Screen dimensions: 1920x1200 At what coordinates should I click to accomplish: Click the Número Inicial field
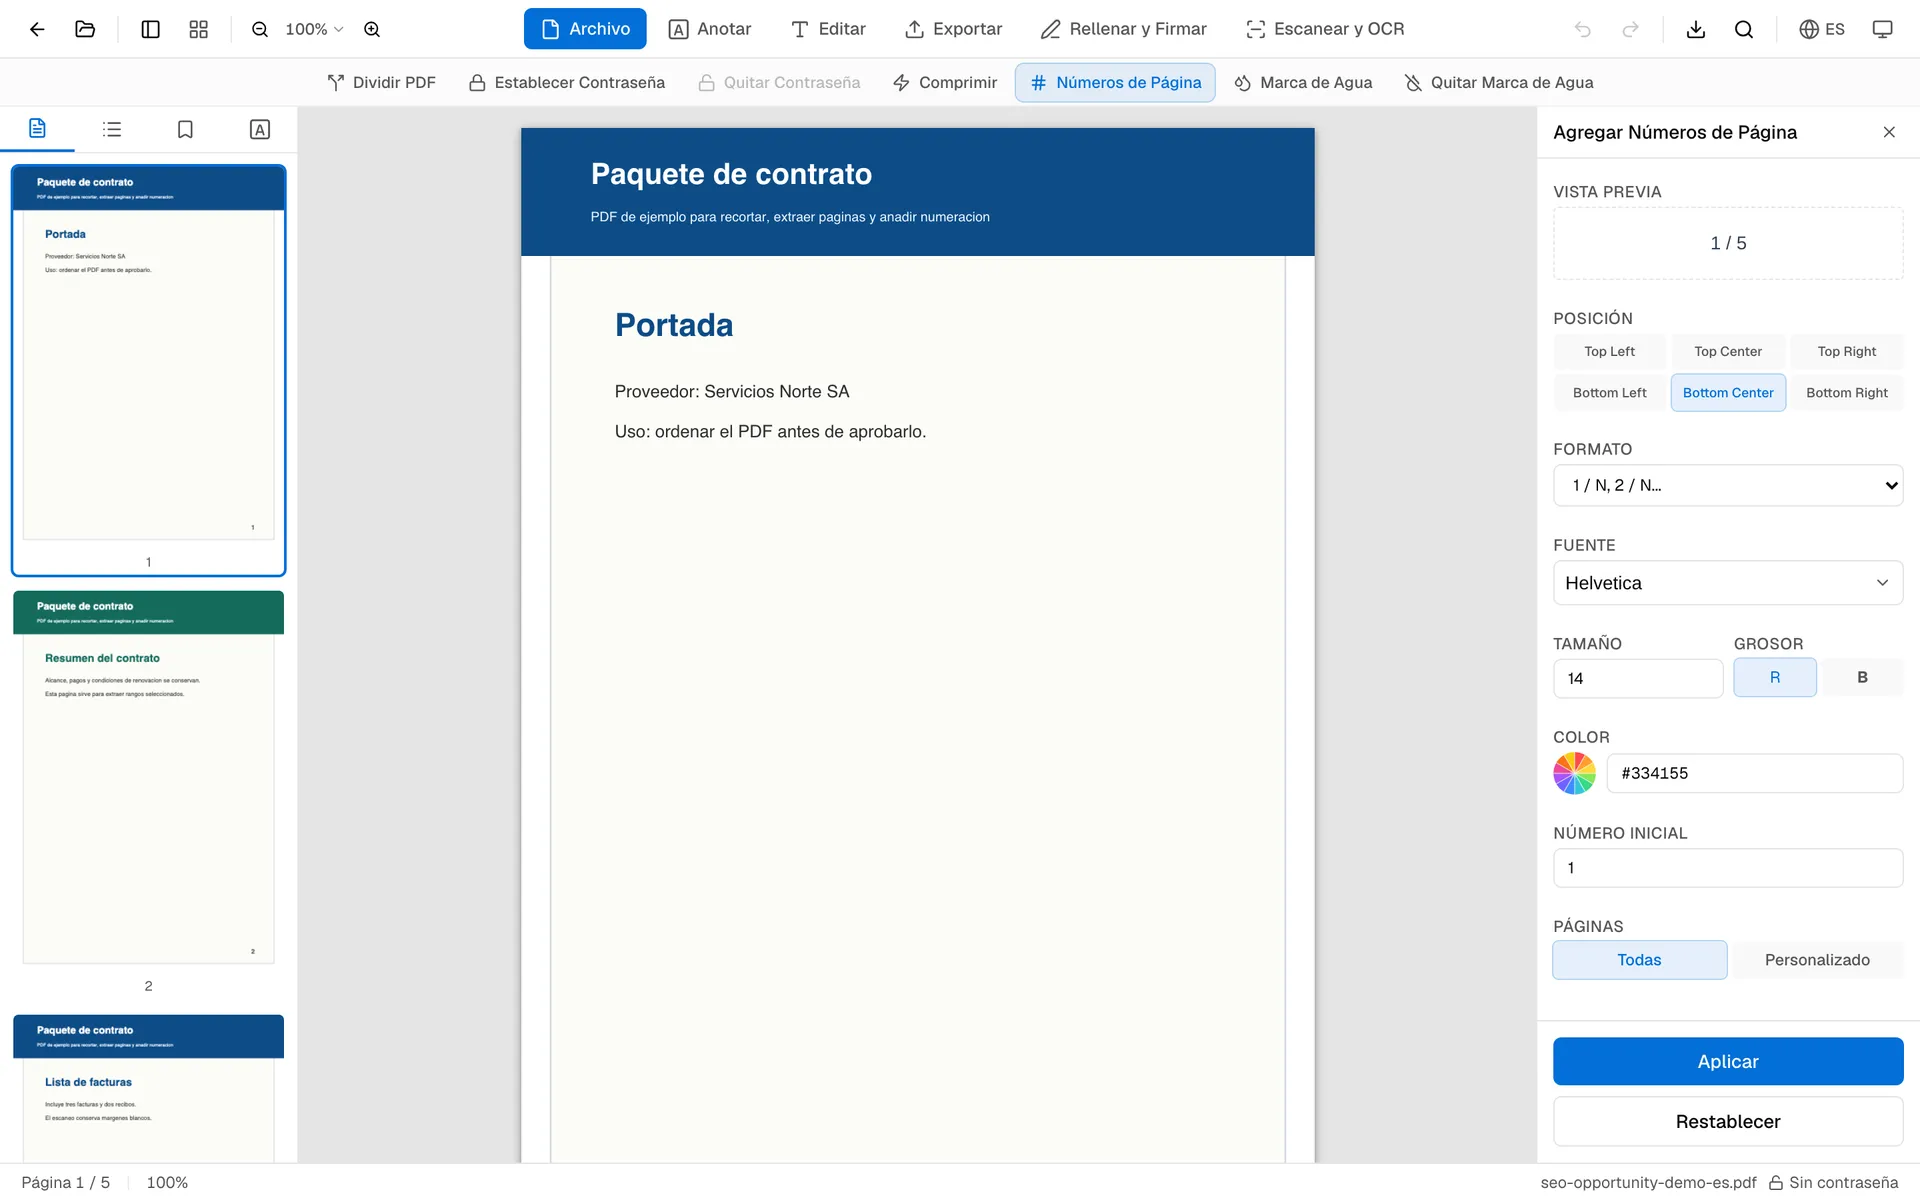1728,868
